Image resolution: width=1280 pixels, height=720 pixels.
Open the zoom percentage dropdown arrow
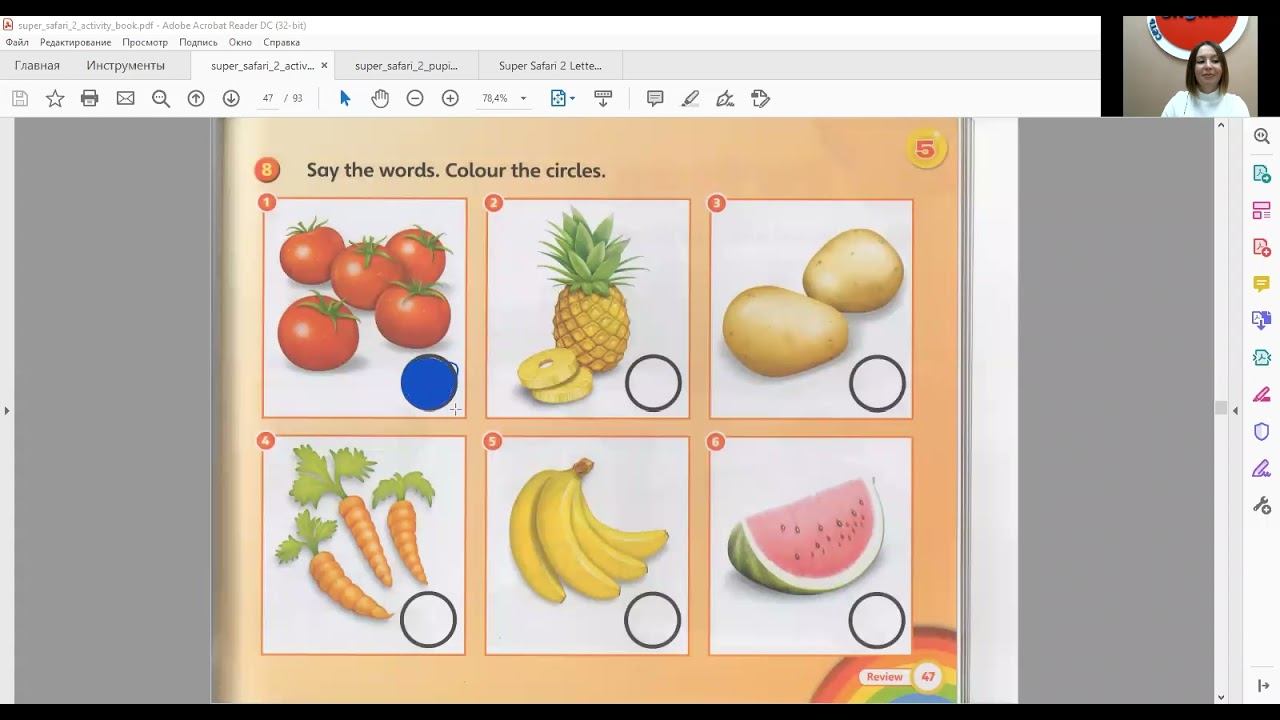coord(523,99)
